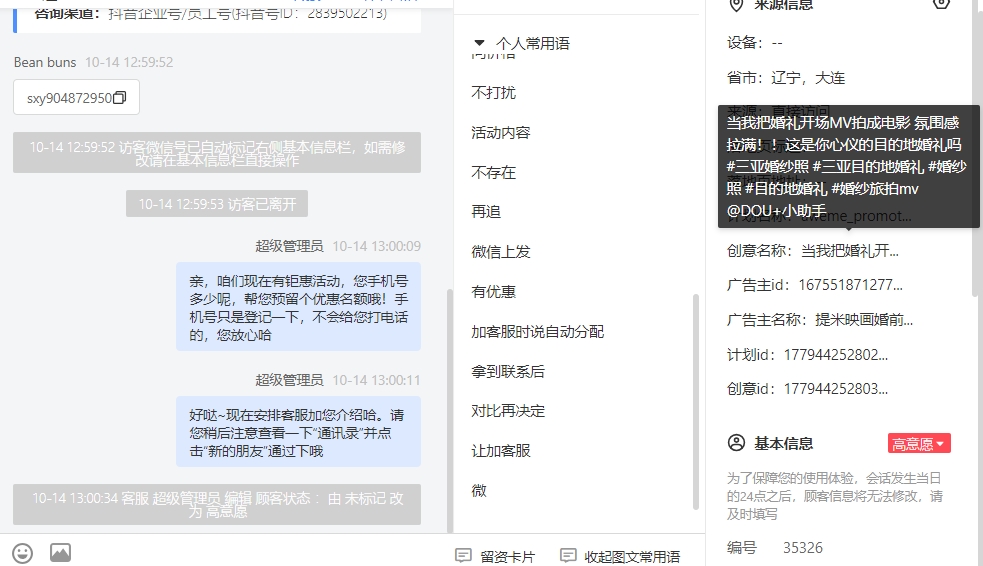Click the 省市 辽宁，大连 text
983x566 pixels.
click(x=786, y=78)
